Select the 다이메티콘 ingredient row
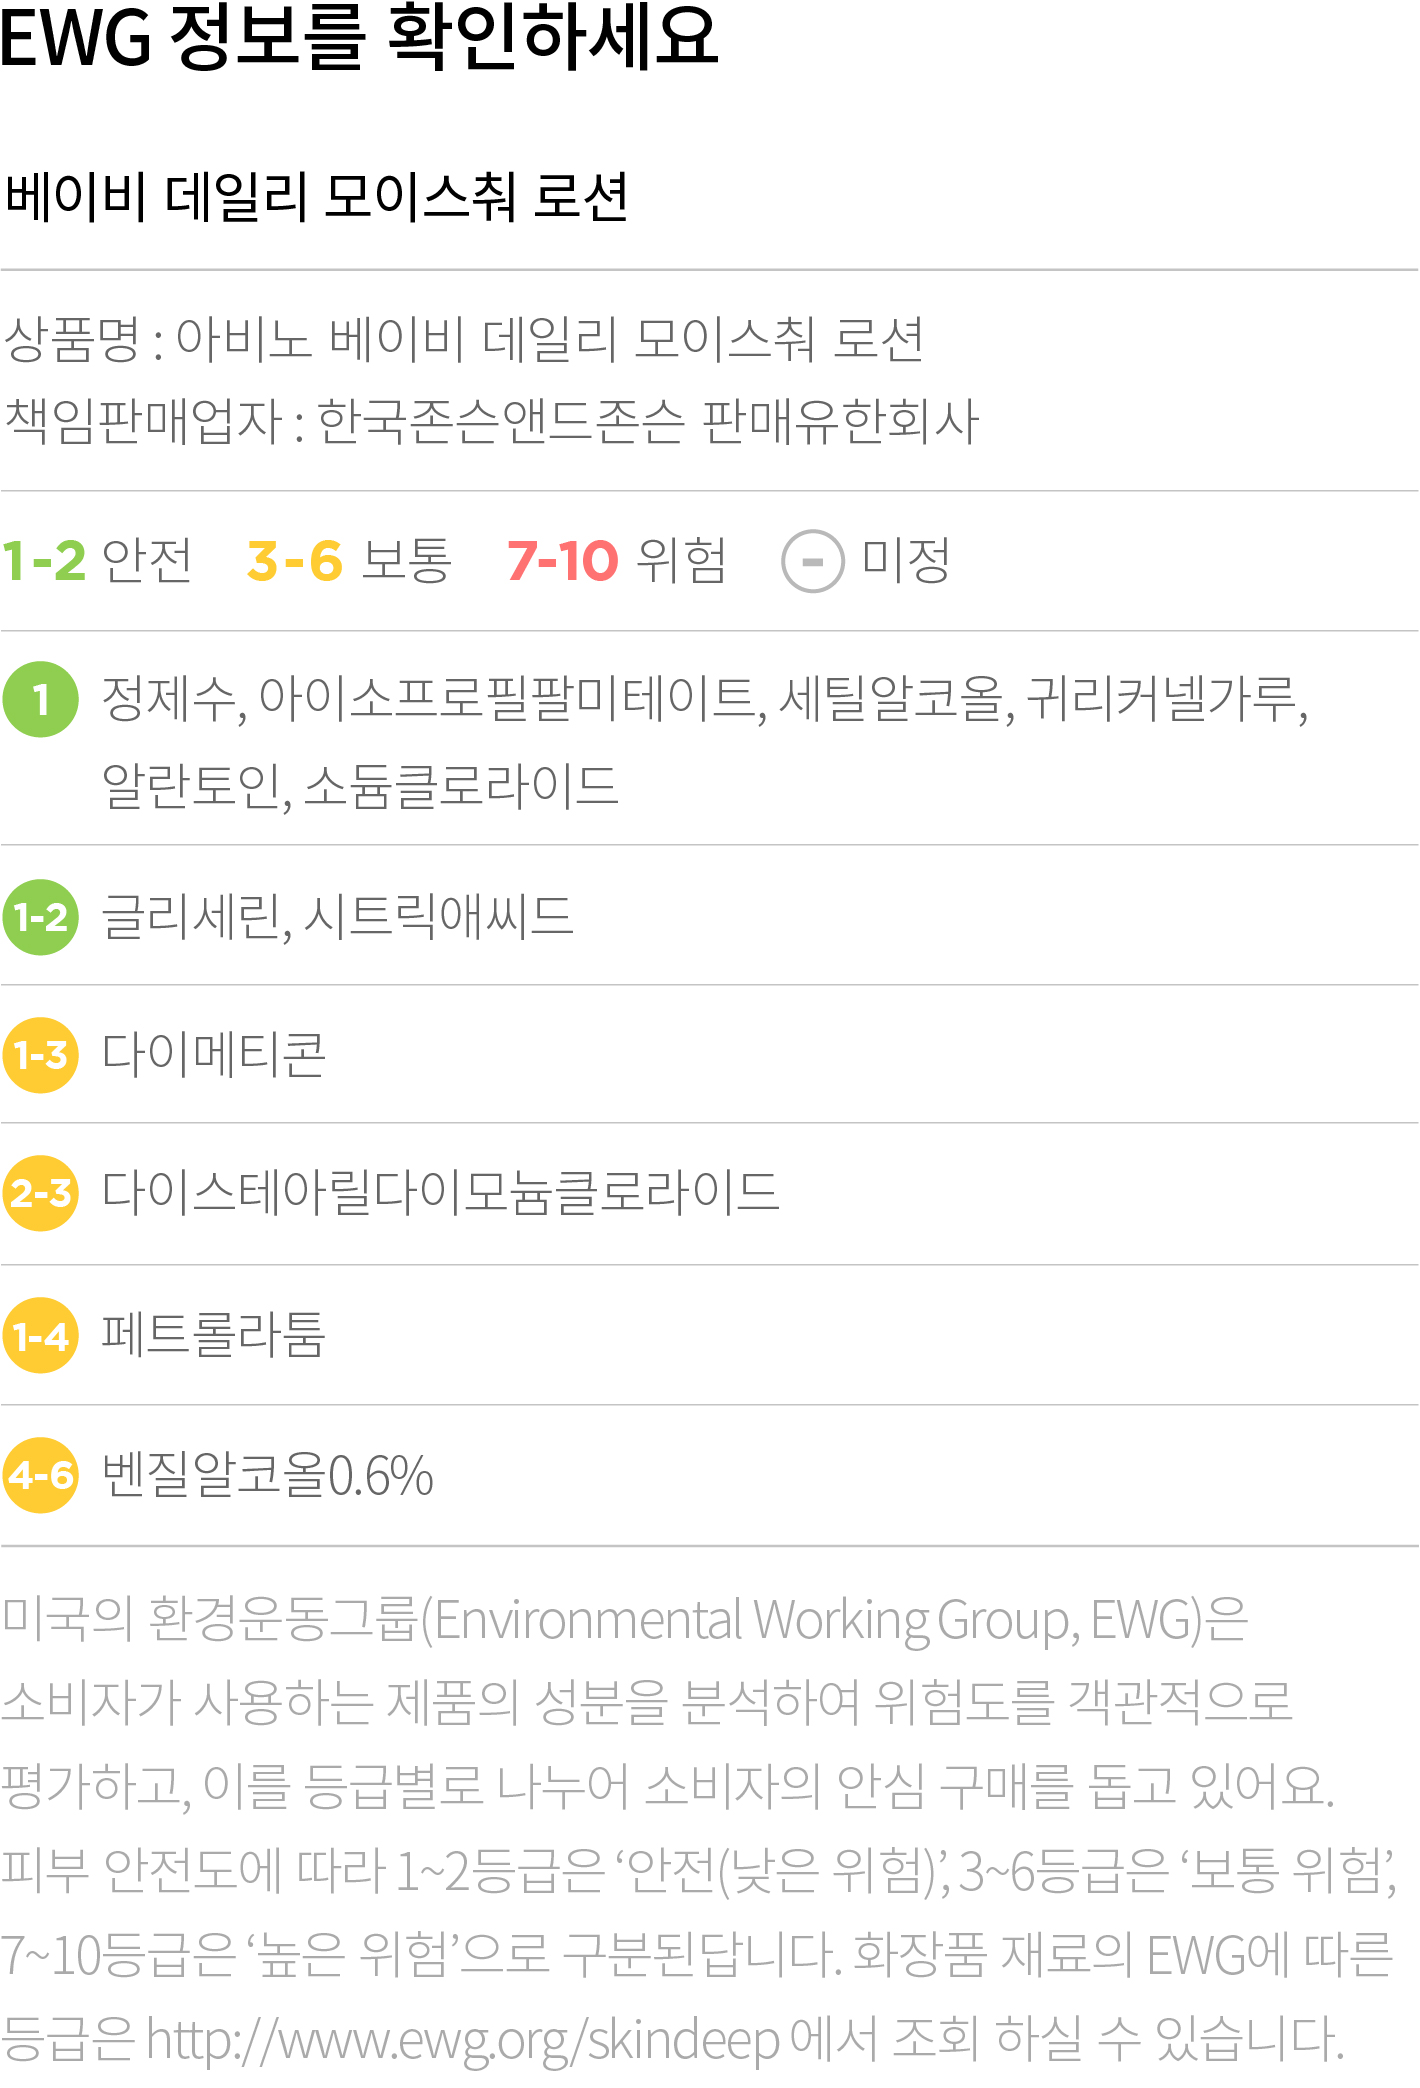This screenshot has width=1420, height=2088. coord(710,1055)
